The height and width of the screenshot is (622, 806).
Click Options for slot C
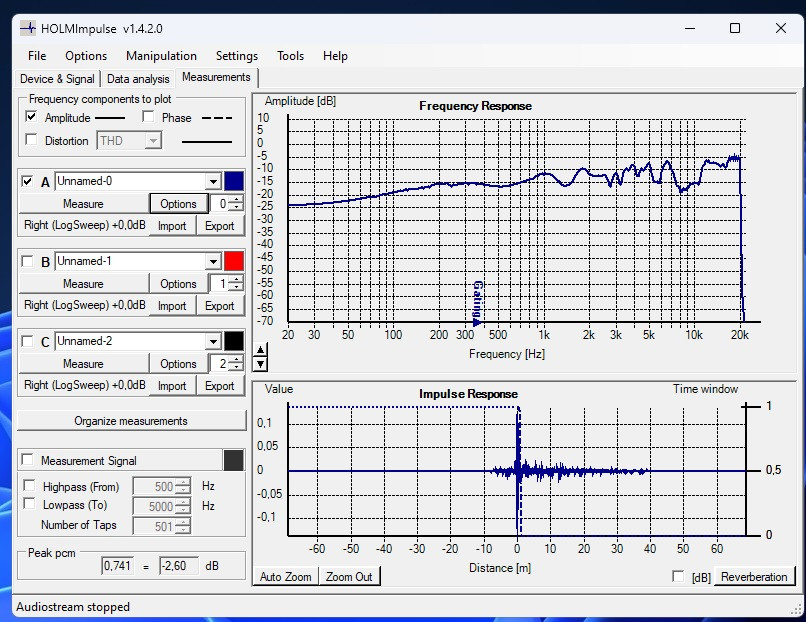pyautogui.click(x=178, y=363)
